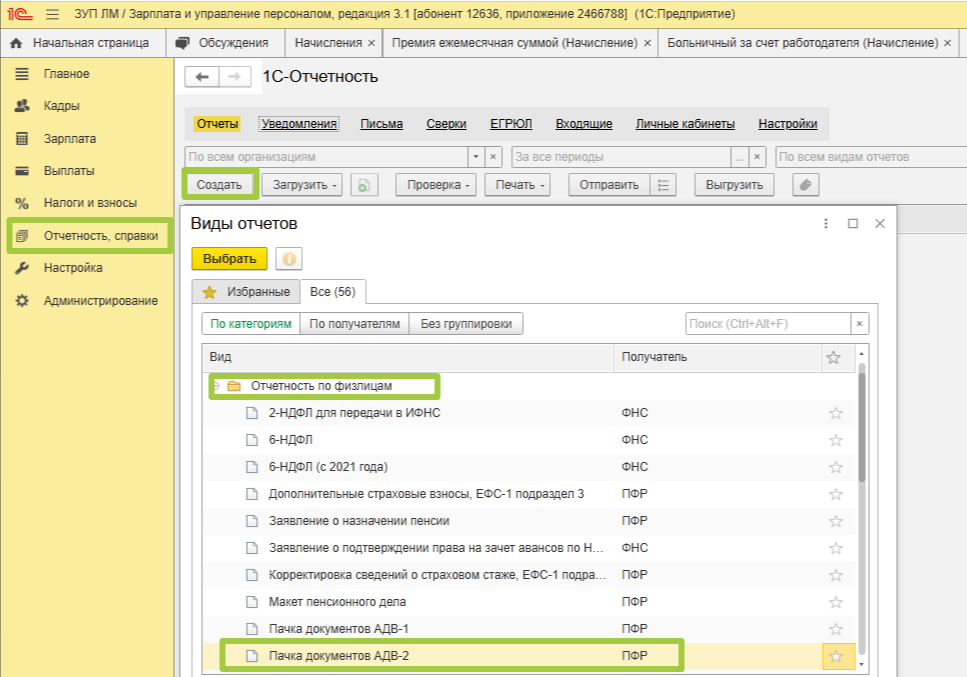Click the Выгрузить button
This screenshot has width=967, height=677.
pos(734,185)
